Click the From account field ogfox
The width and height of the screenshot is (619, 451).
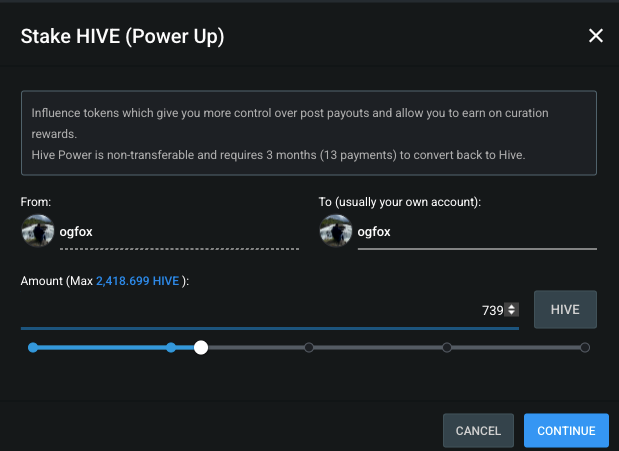179,232
